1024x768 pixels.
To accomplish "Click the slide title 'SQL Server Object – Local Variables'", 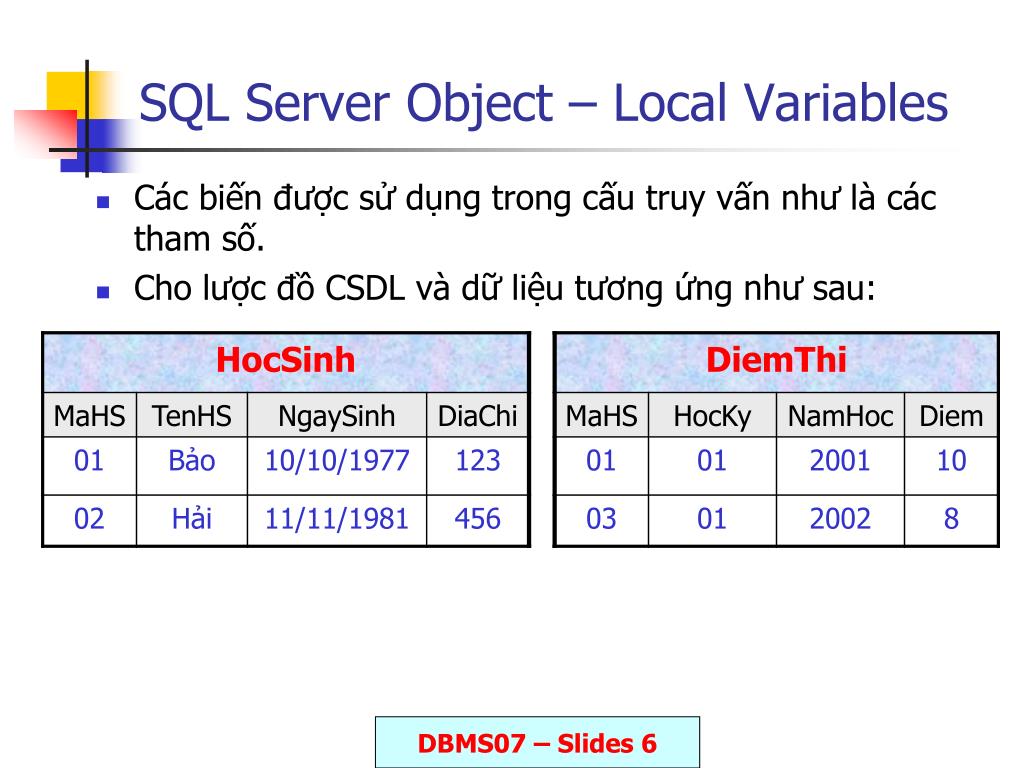I will (x=543, y=103).
